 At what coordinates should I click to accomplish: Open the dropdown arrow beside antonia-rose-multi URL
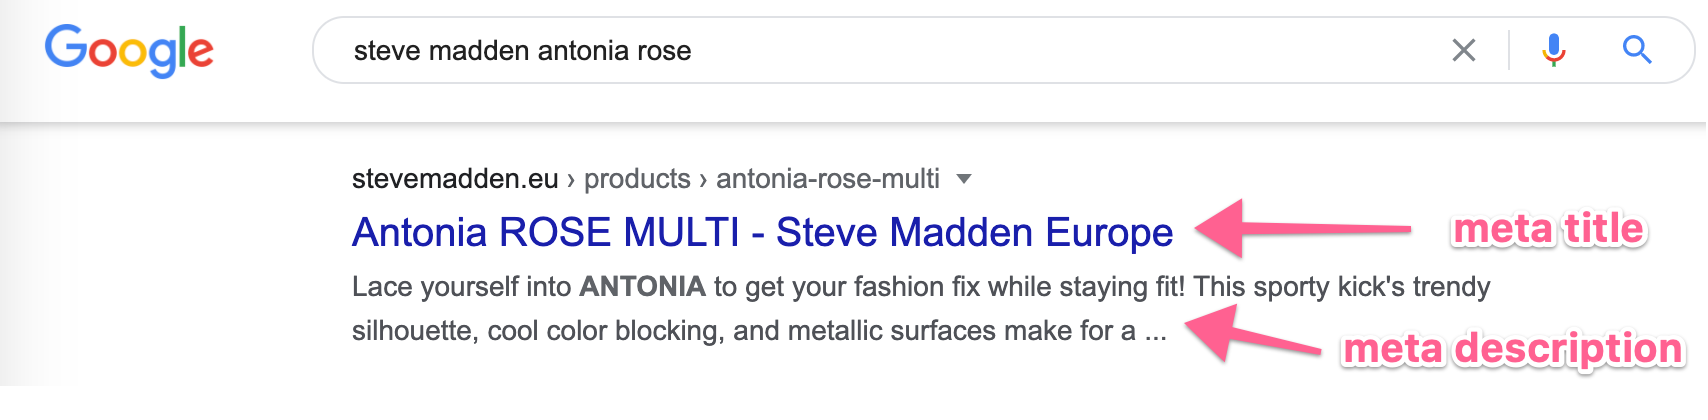[964, 179]
